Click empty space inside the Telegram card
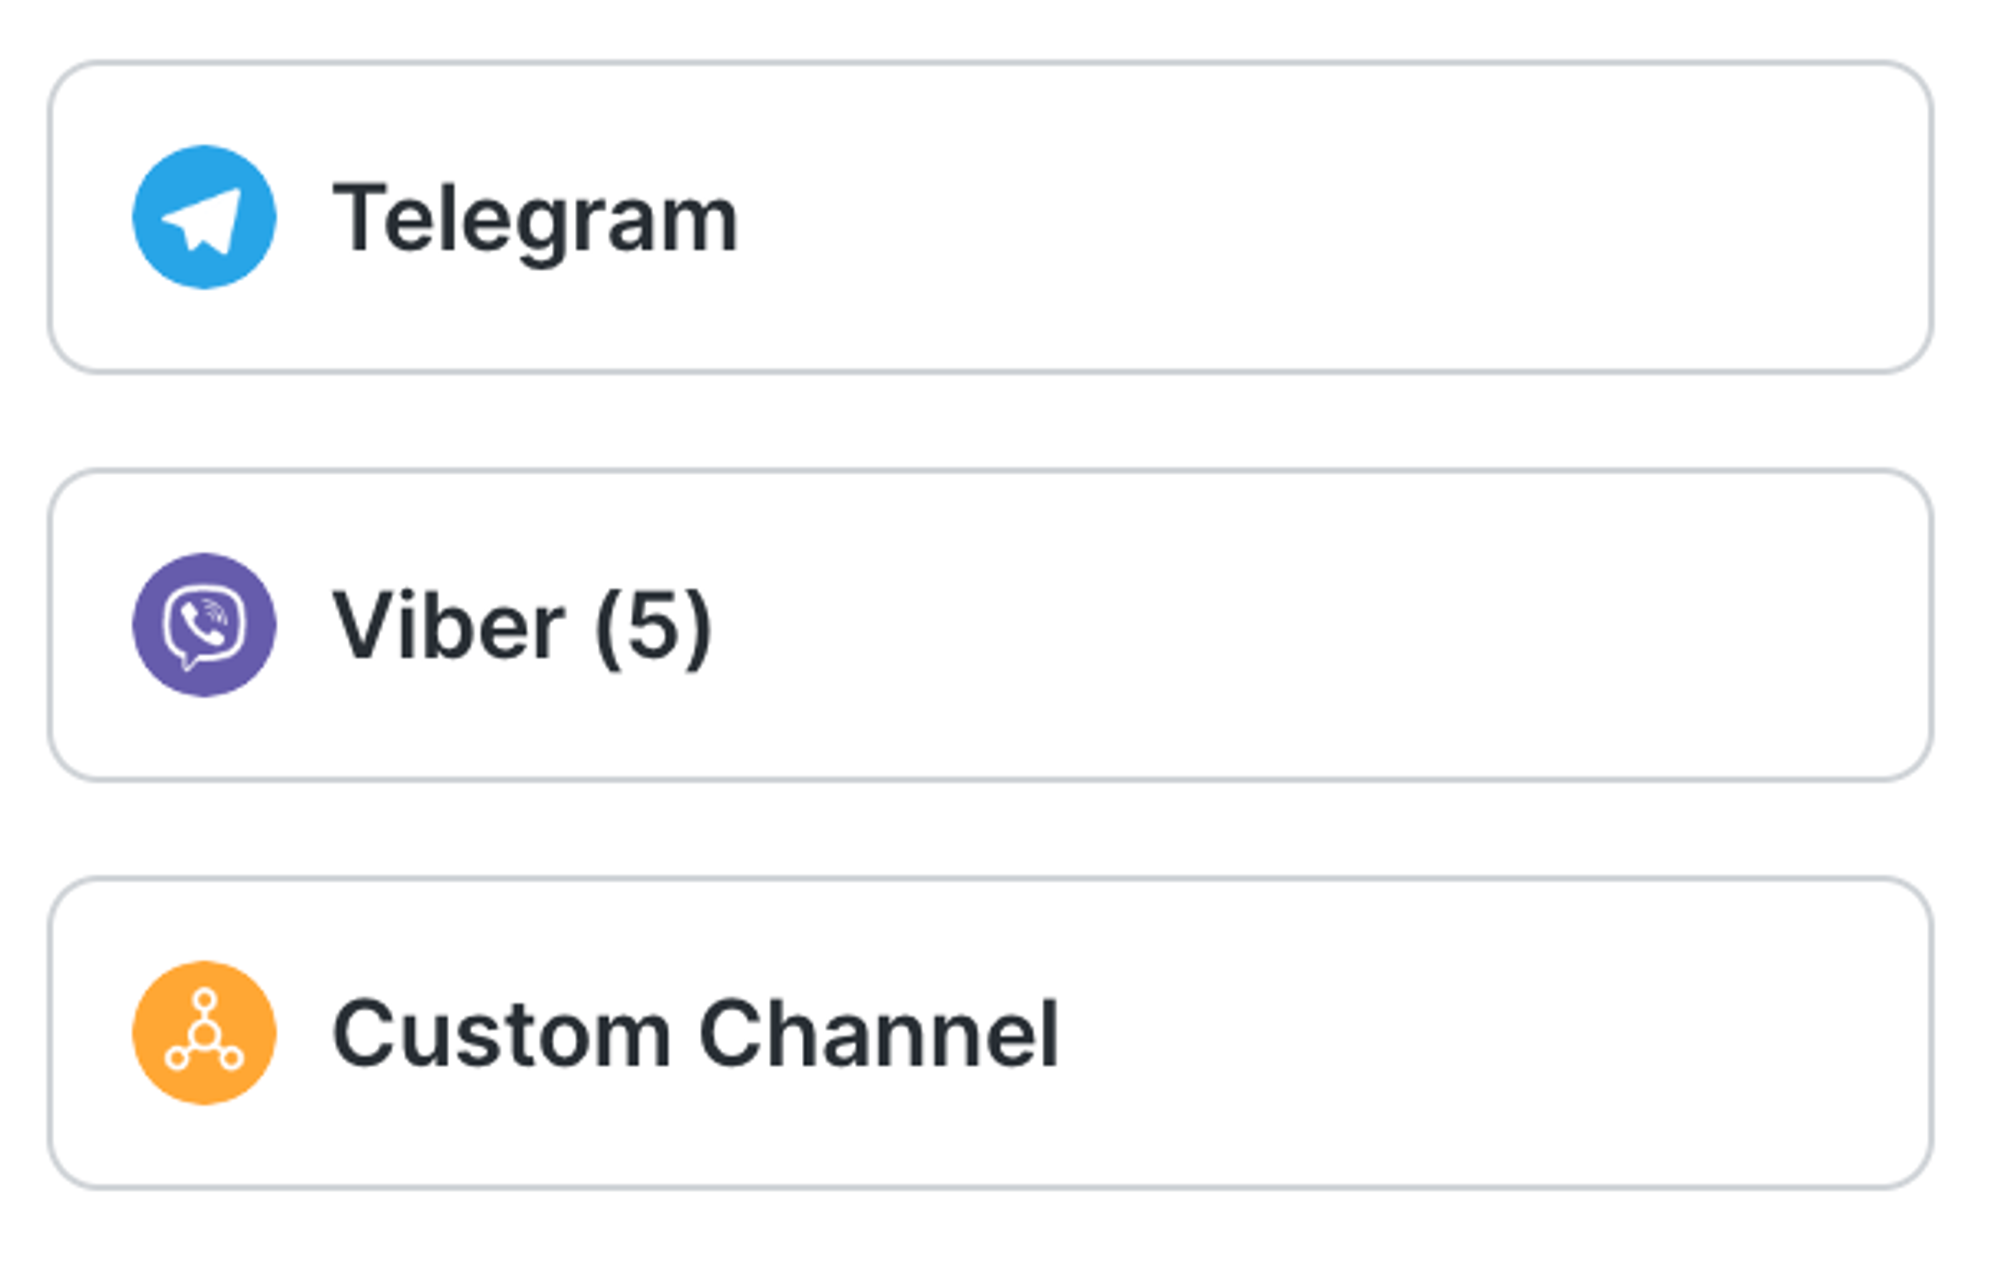2000x1268 pixels. 1300,217
